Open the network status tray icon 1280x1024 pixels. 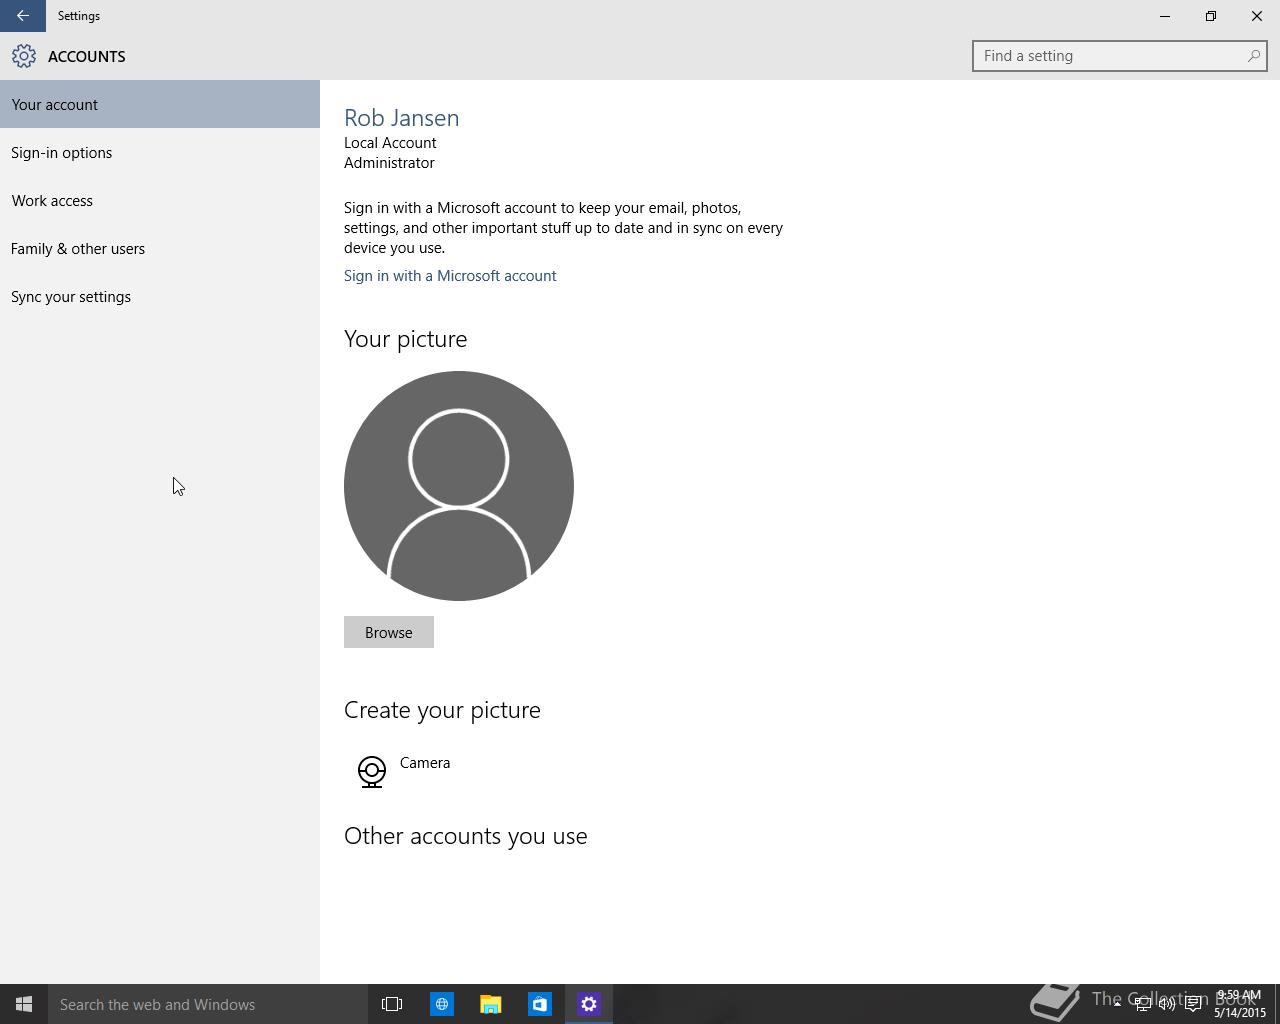pos(1142,1004)
